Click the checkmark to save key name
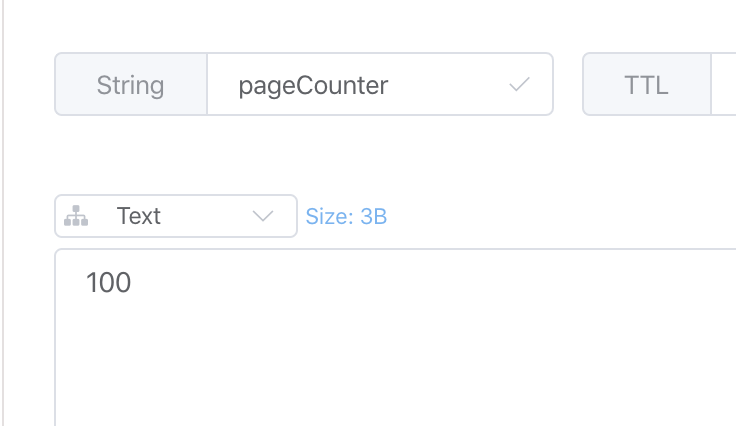This screenshot has width=736, height=426. (519, 85)
